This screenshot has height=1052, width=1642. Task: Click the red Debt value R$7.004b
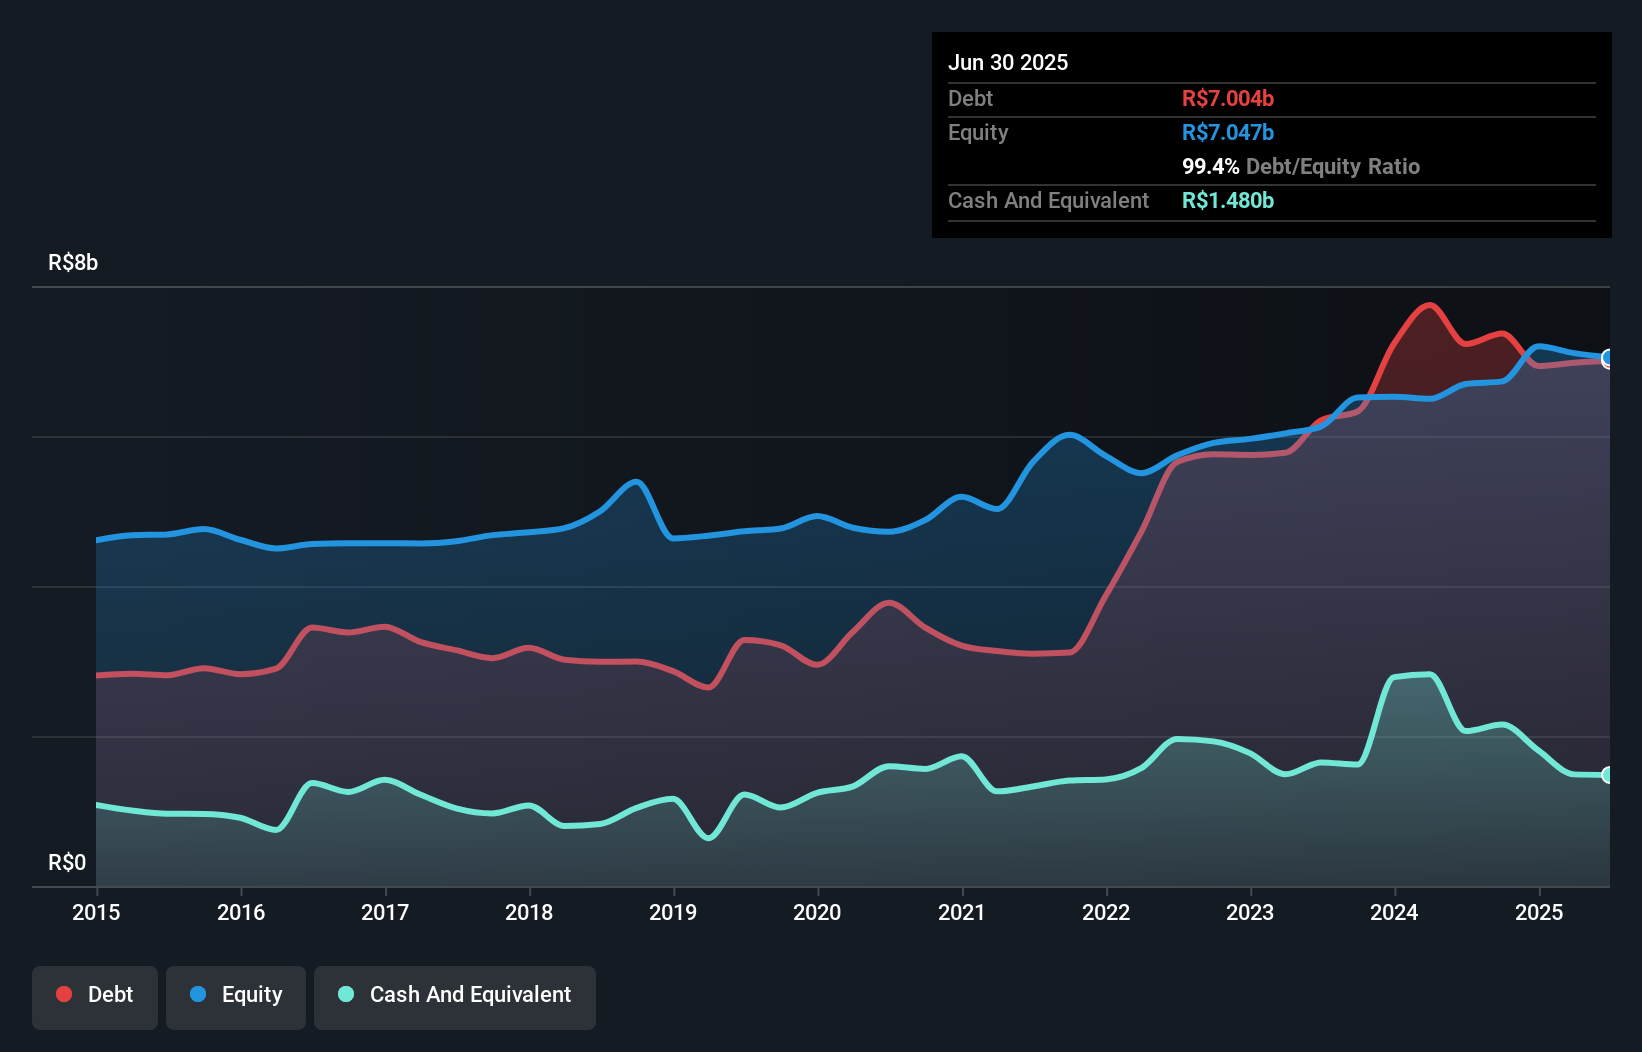(1227, 98)
